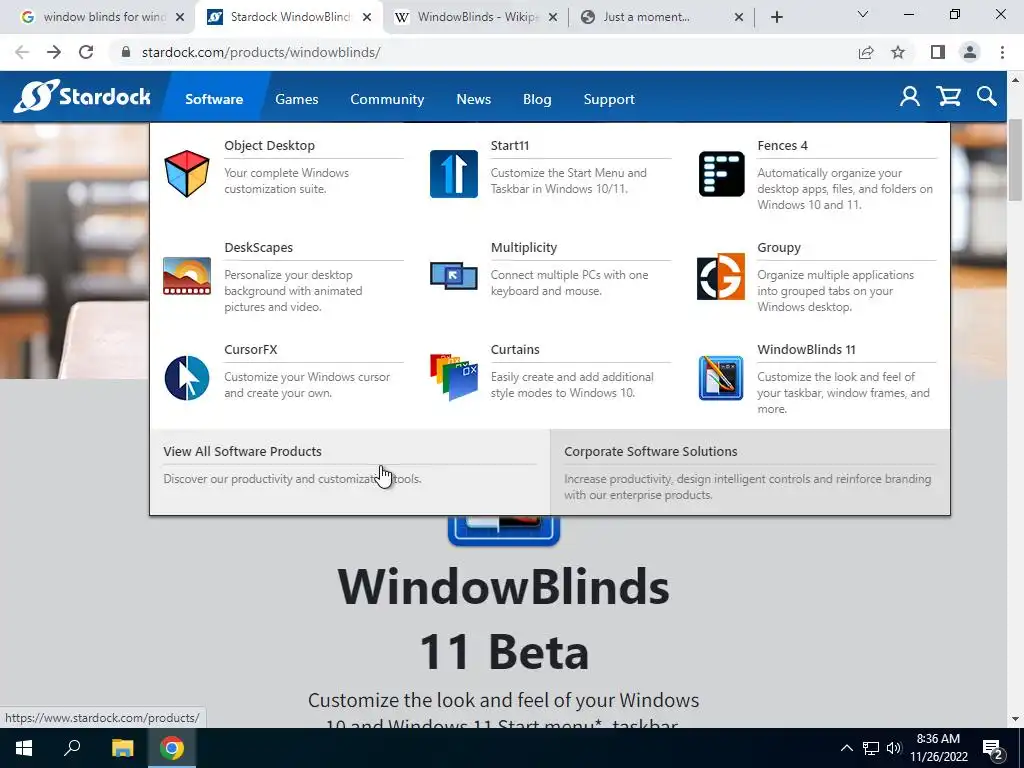Show hidden system tray icons
The width and height of the screenshot is (1024, 768).
tap(846, 748)
